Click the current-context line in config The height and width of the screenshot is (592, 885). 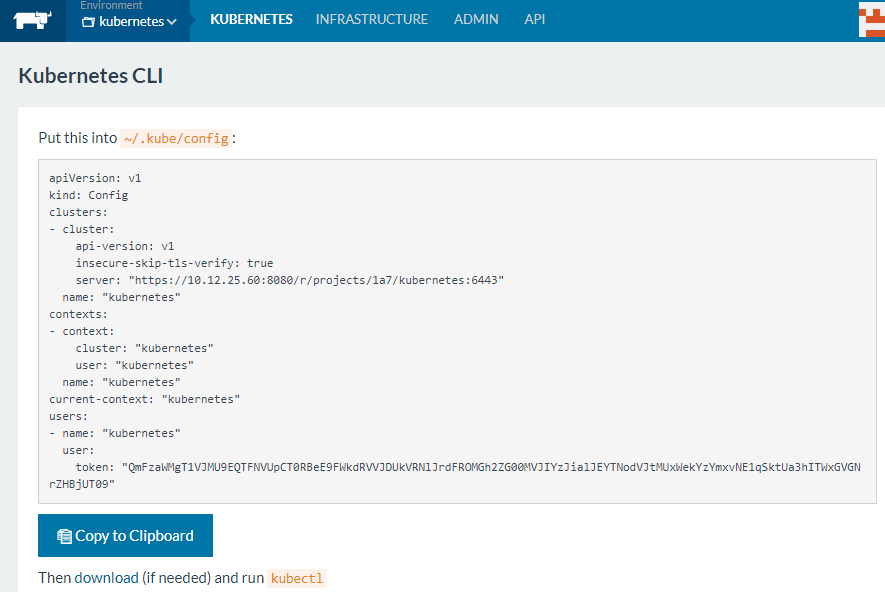coord(145,399)
